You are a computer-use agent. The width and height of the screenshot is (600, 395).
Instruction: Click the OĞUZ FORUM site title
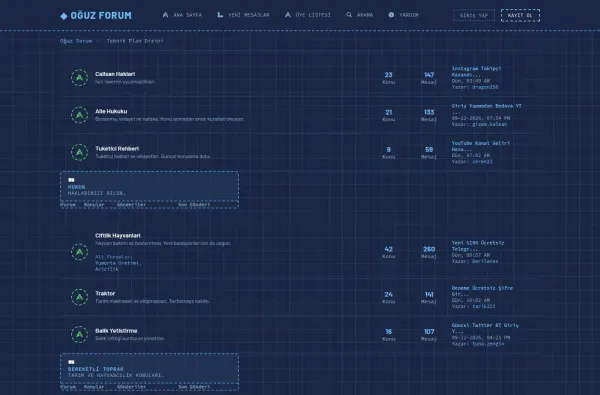coord(101,16)
